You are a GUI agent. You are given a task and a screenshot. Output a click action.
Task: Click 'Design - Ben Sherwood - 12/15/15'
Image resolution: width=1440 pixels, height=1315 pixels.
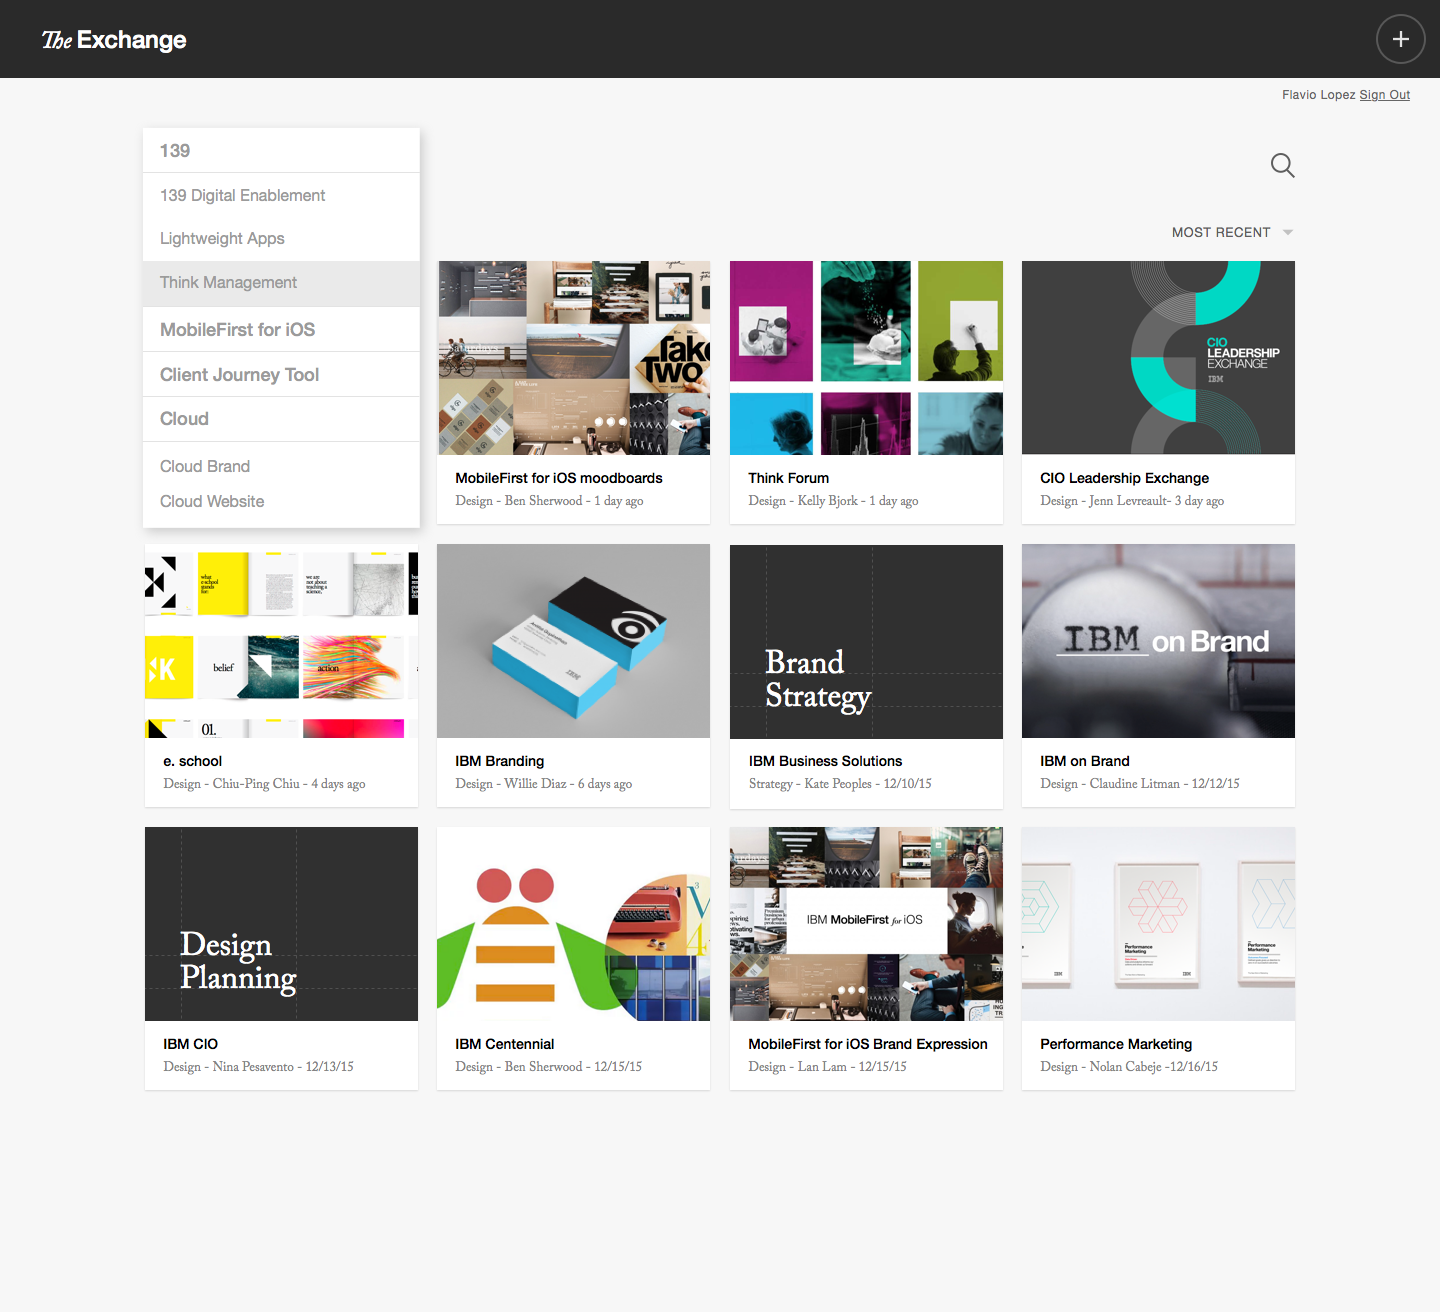[x=548, y=1067]
